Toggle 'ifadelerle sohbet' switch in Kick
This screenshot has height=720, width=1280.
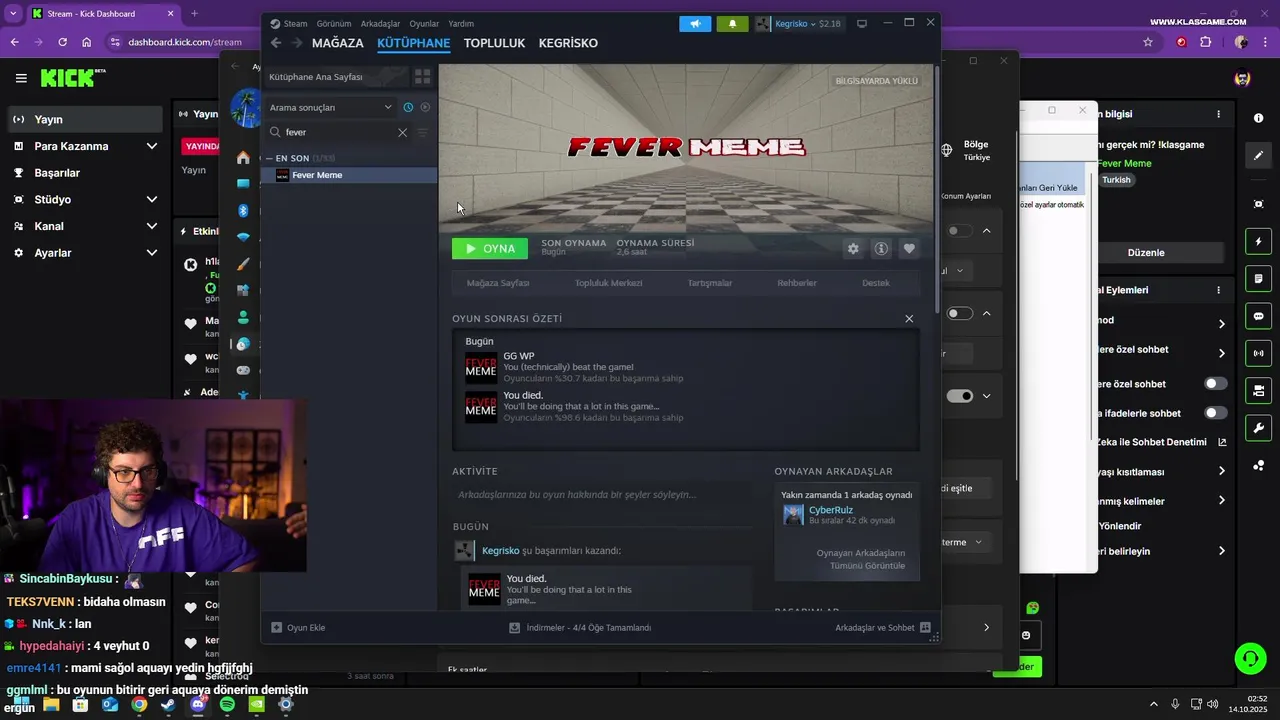pos(1216,413)
